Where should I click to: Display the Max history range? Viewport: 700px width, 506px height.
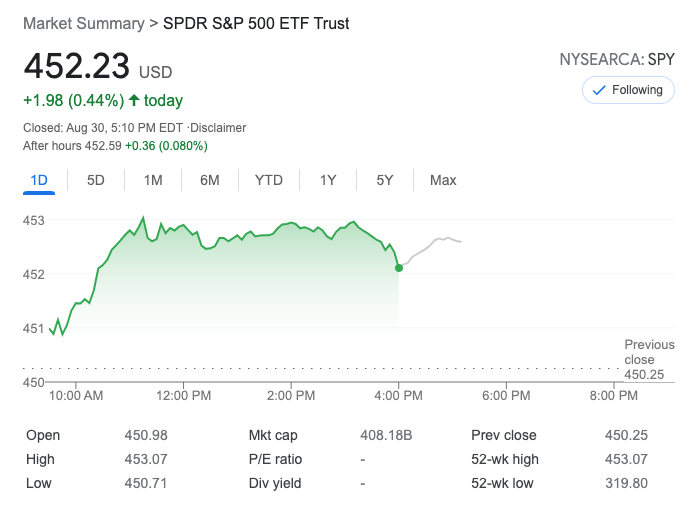443,180
